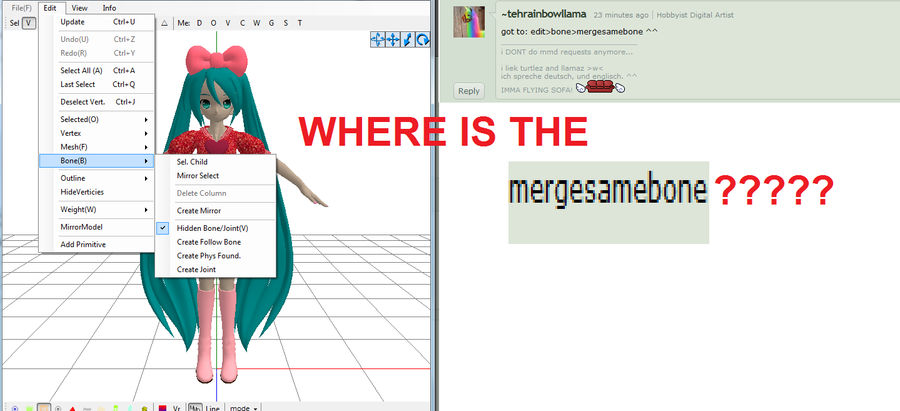
Task: Choose Add Primitive in Edit menu
Action: tap(96, 245)
